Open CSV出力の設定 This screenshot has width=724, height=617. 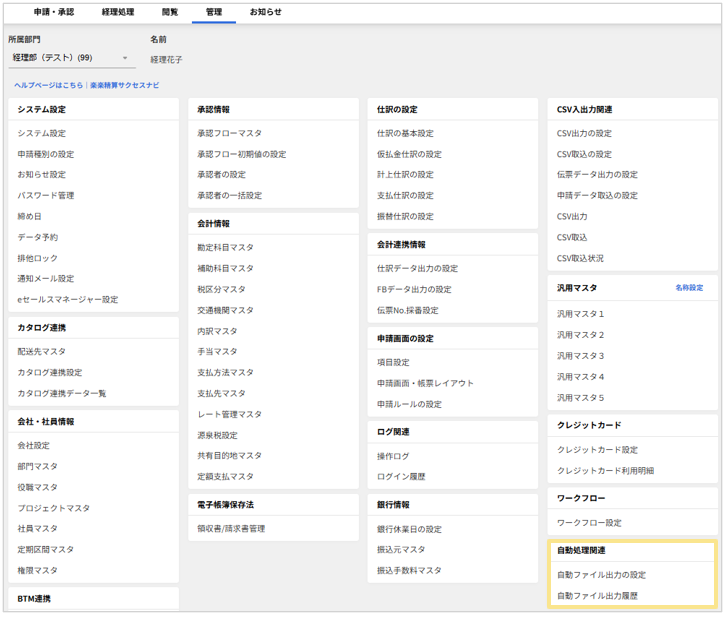point(585,133)
